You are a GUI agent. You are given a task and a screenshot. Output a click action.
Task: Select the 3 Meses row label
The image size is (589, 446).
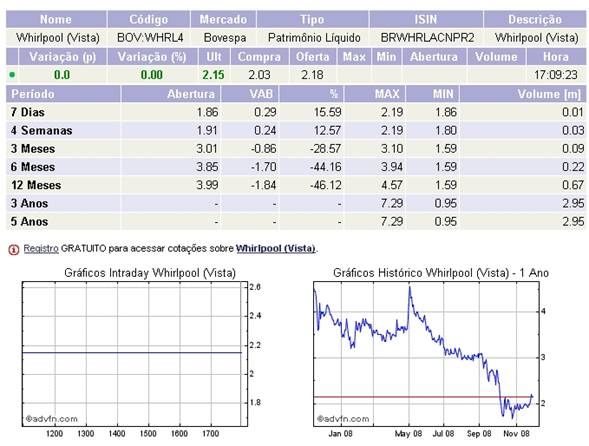tap(33, 148)
